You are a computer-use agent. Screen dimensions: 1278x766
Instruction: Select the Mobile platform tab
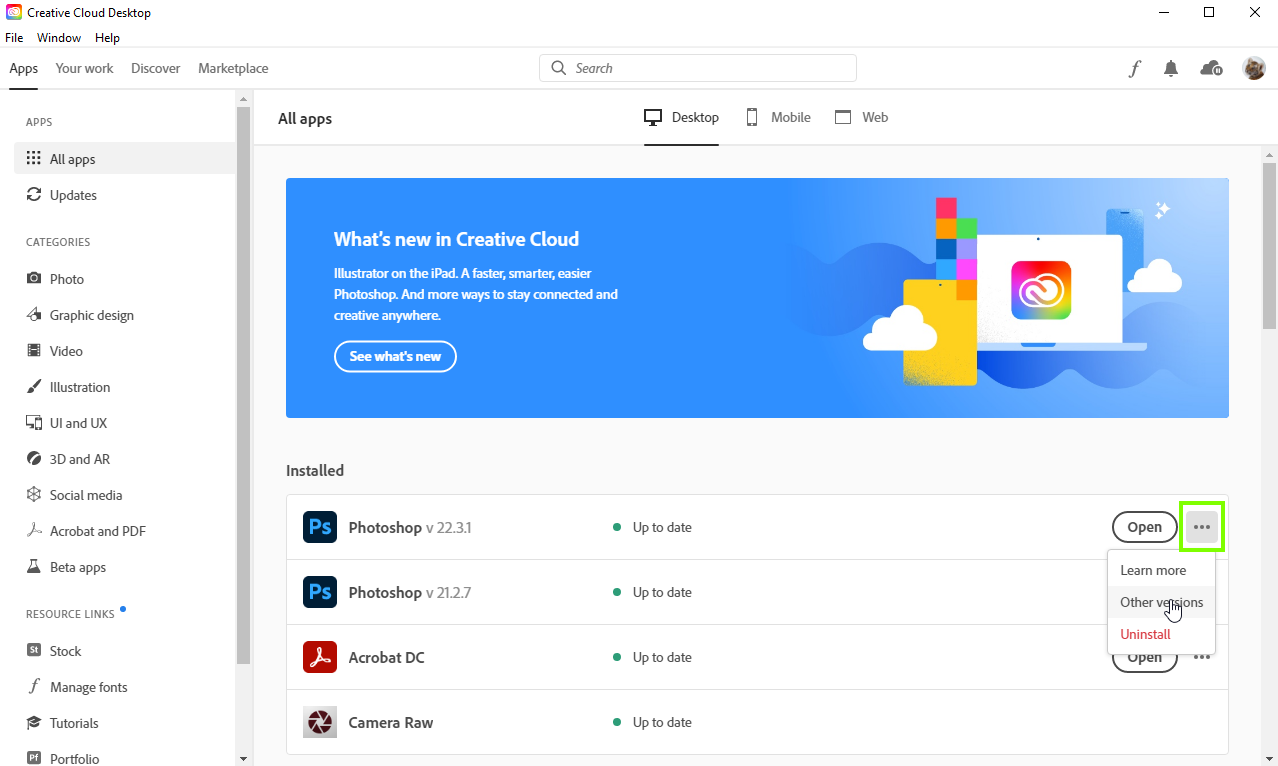(x=778, y=117)
